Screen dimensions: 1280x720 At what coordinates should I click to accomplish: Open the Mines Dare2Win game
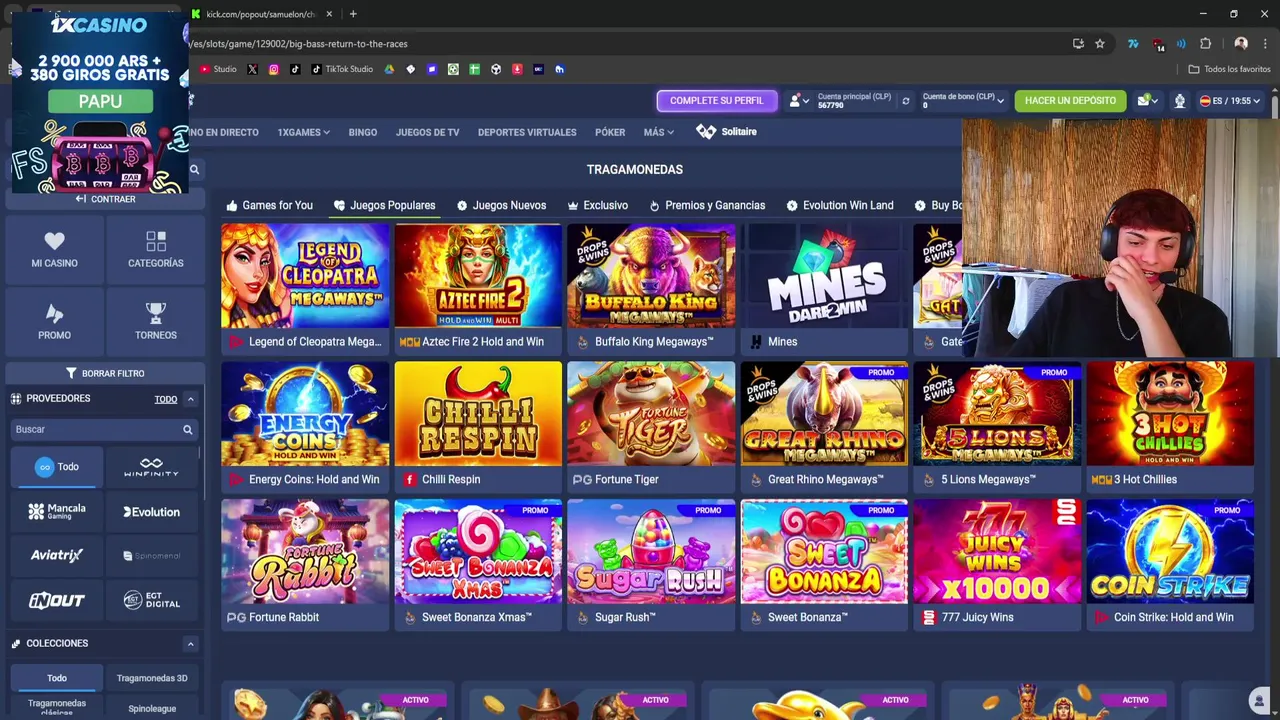(824, 288)
